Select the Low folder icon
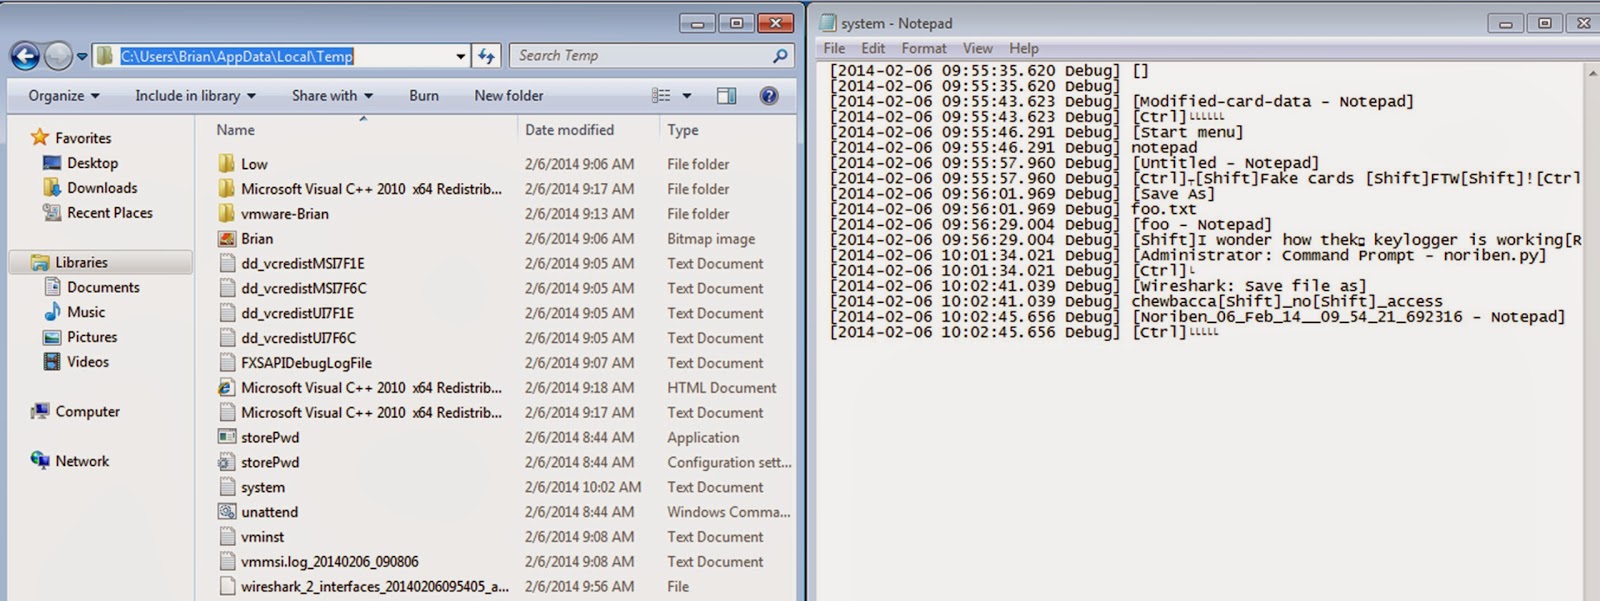 click(227, 163)
